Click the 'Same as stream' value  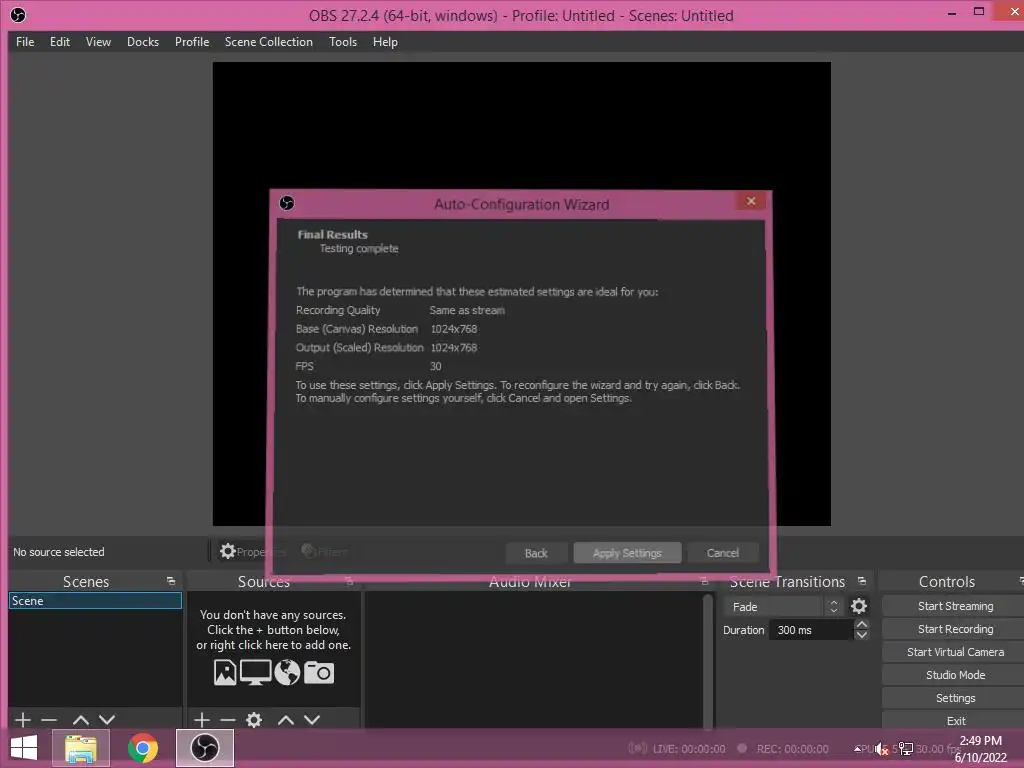tap(467, 310)
